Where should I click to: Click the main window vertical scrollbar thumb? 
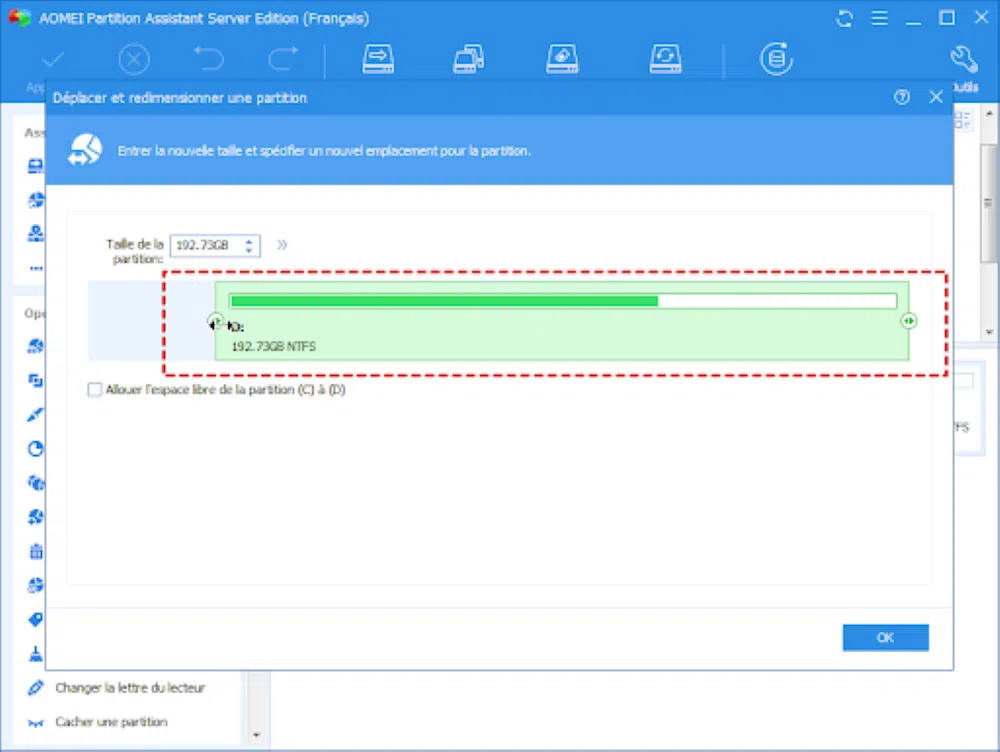[989, 203]
